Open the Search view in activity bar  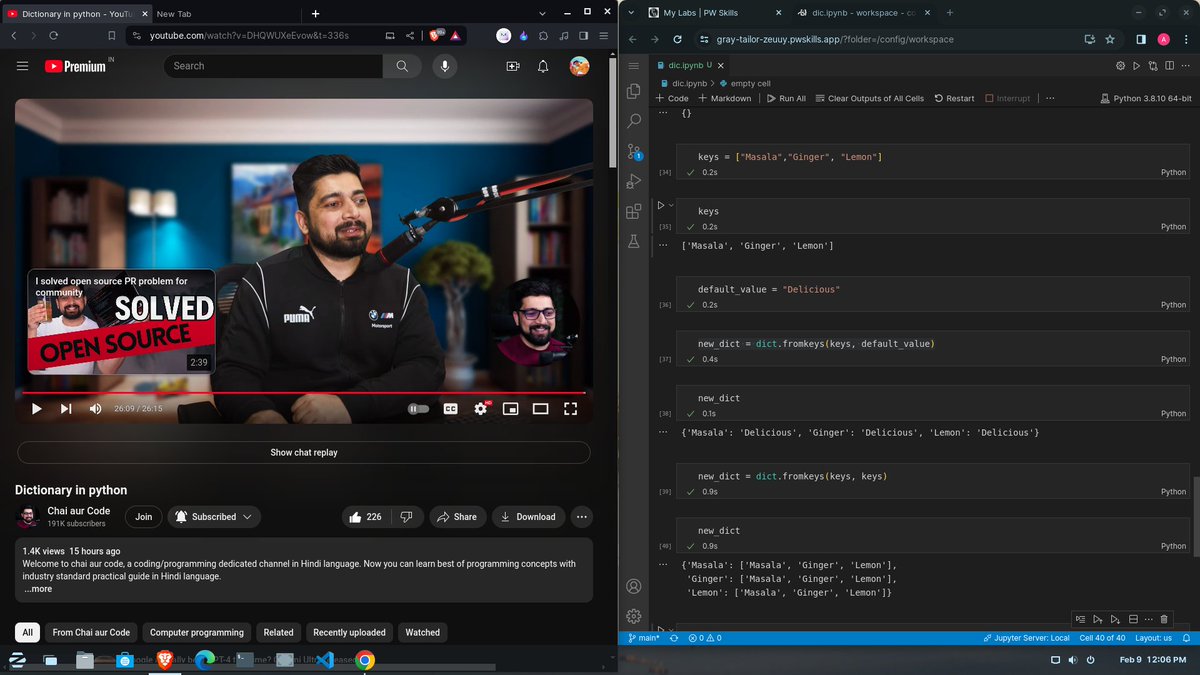click(633, 121)
